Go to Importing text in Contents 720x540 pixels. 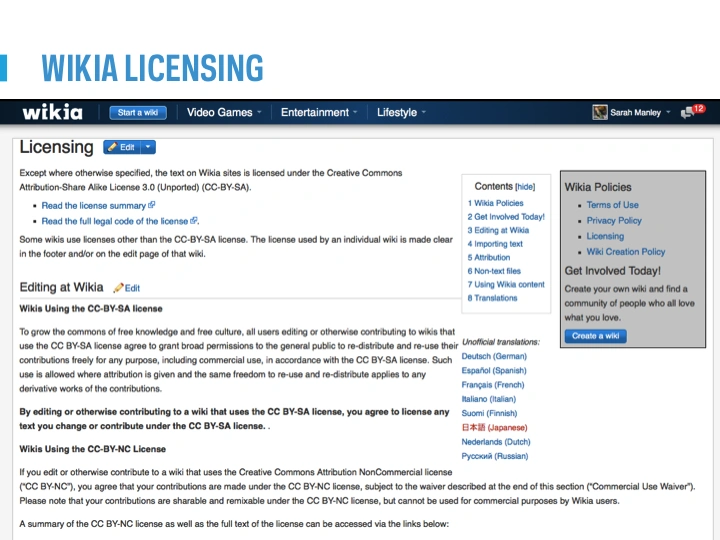pos(498,243)
